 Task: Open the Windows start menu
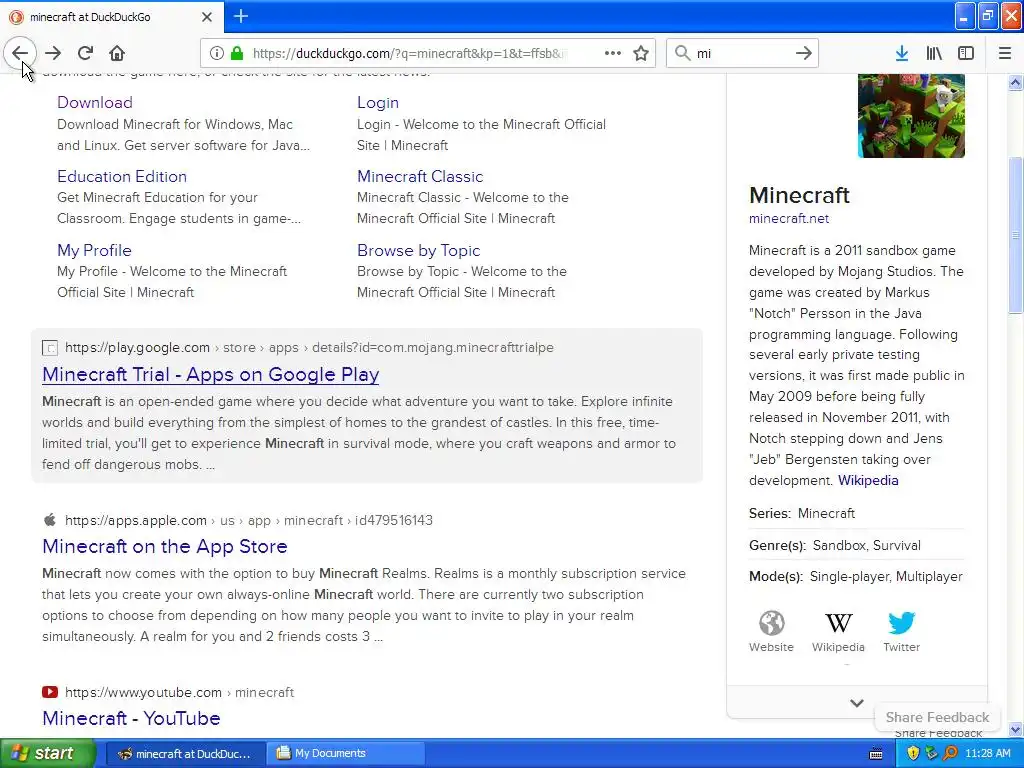coord(47,753)
